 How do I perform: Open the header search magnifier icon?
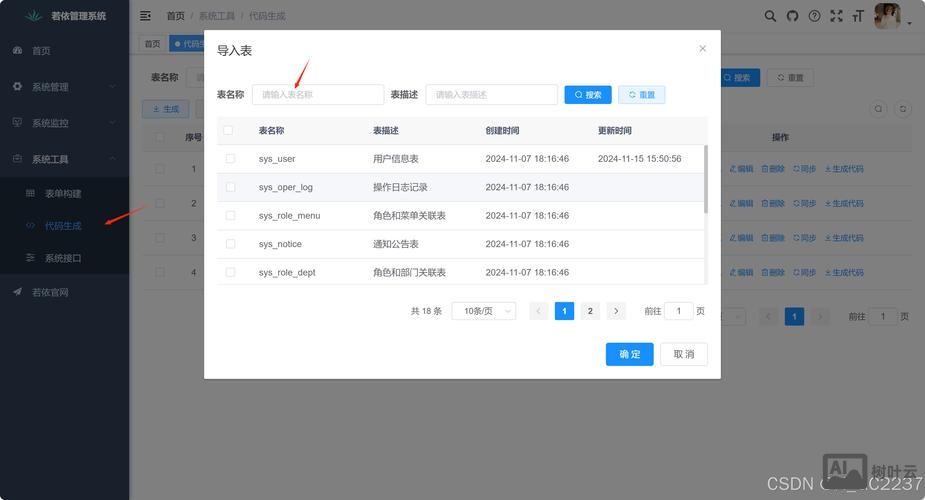point(770,16)
